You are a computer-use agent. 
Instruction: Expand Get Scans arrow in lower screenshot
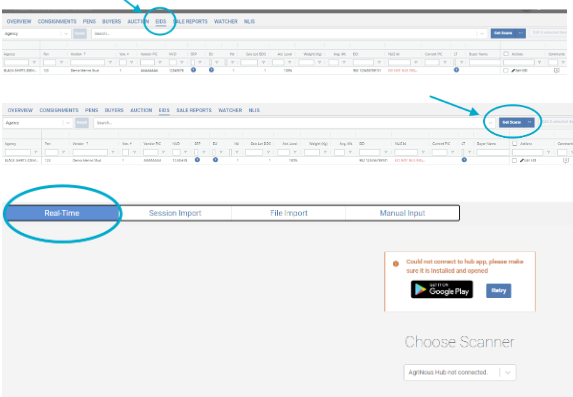[x=530, y=122]
